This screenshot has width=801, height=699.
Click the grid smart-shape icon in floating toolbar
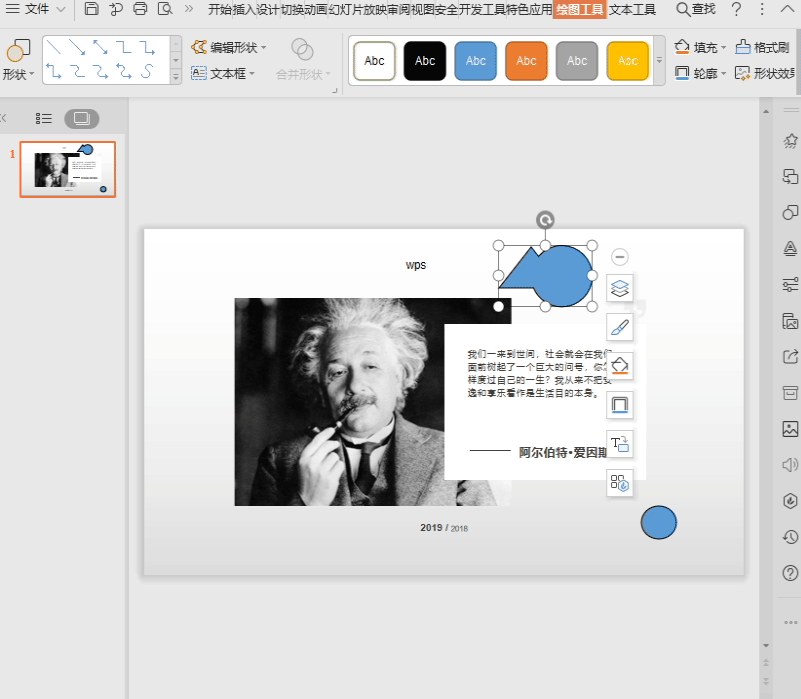click(620, 482)
